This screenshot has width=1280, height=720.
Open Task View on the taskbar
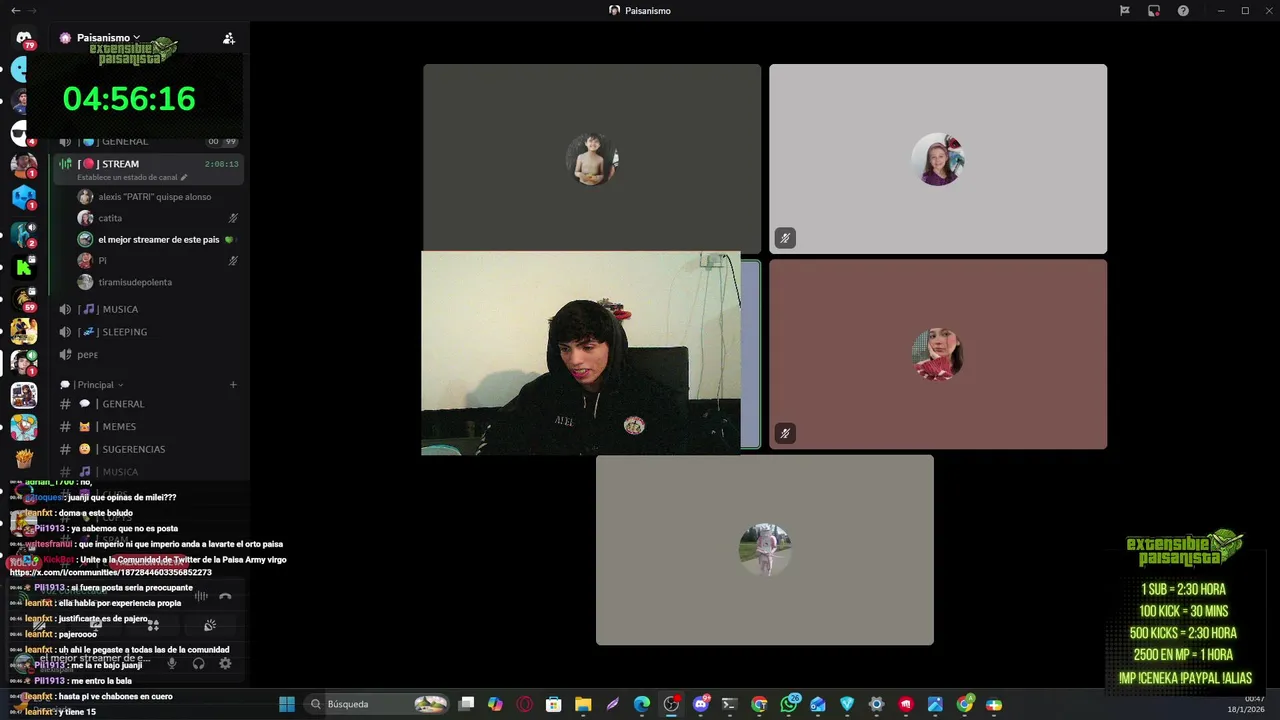tap(466, 704)
